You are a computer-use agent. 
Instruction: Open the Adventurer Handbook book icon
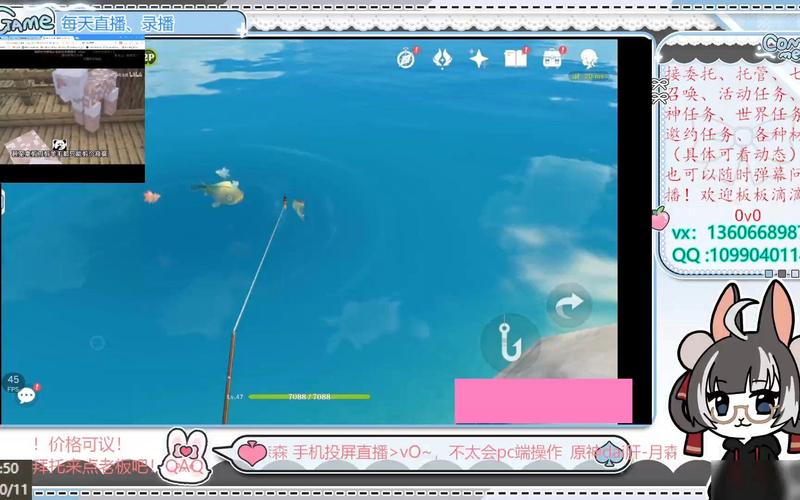pyautogui.click(x=515, y=59)
